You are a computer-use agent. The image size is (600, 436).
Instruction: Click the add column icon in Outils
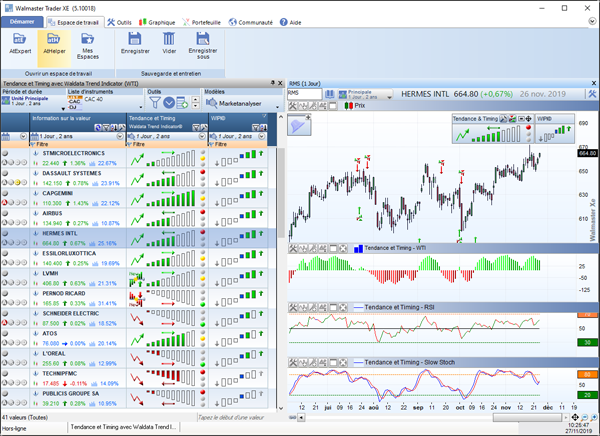182,103
